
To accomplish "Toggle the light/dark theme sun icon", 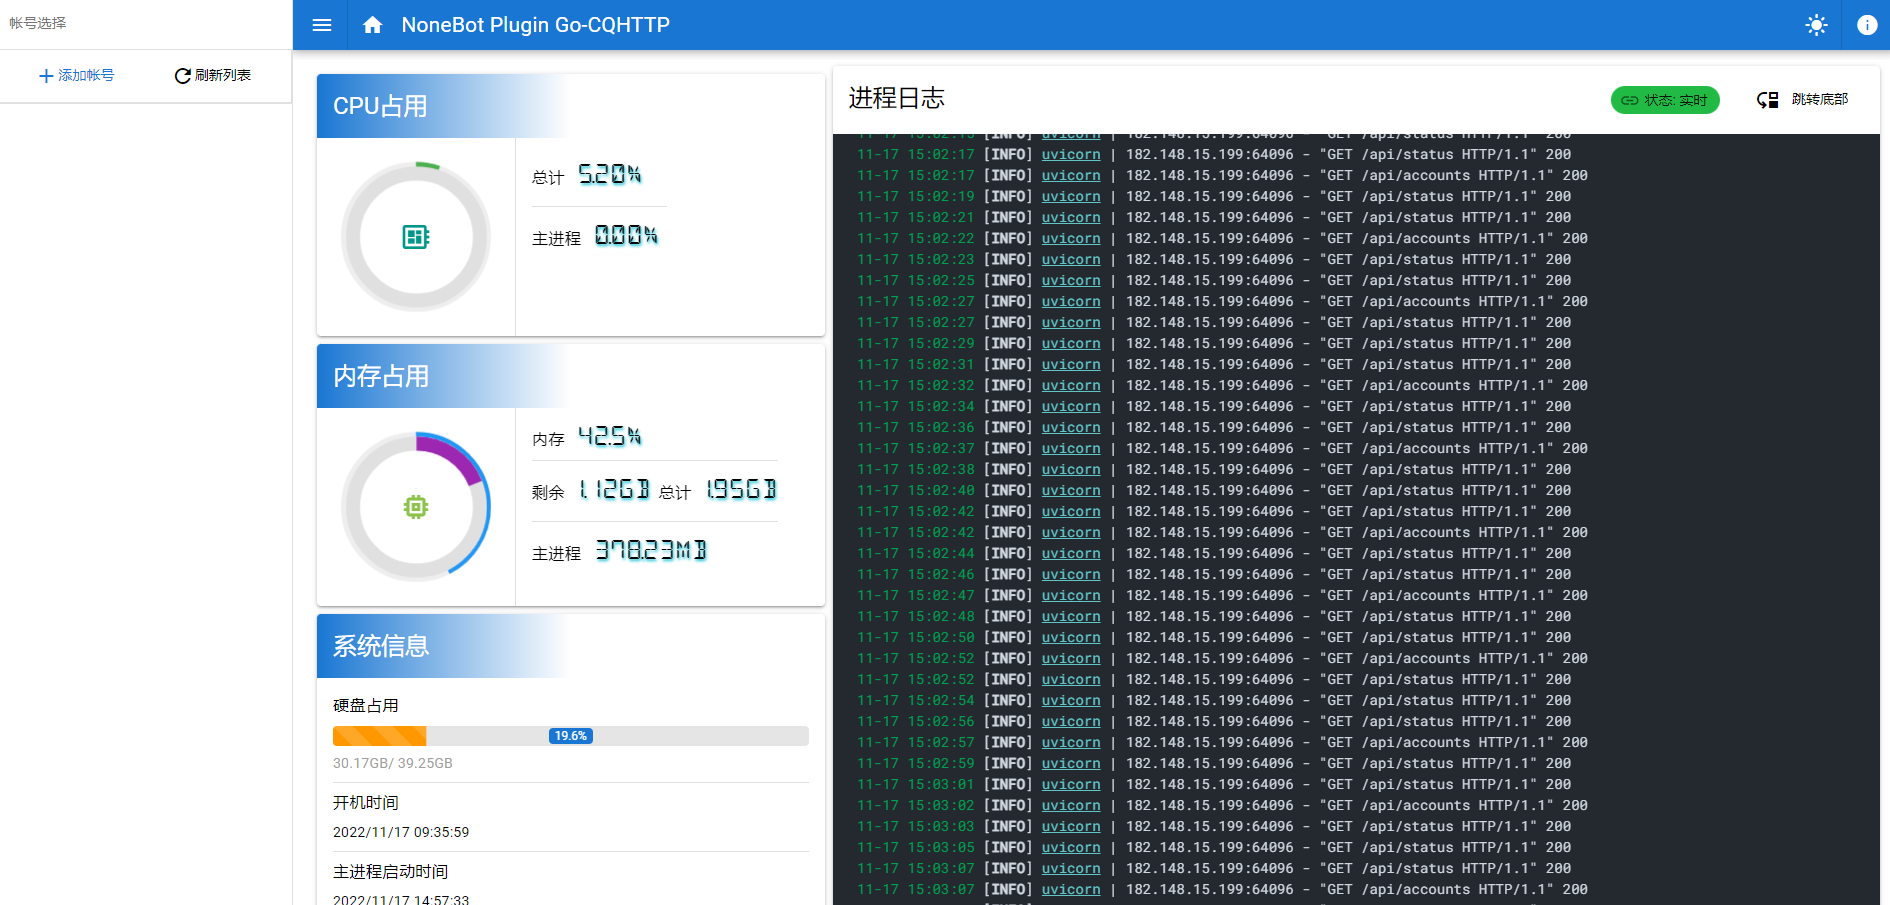I will coord(1817,25).
